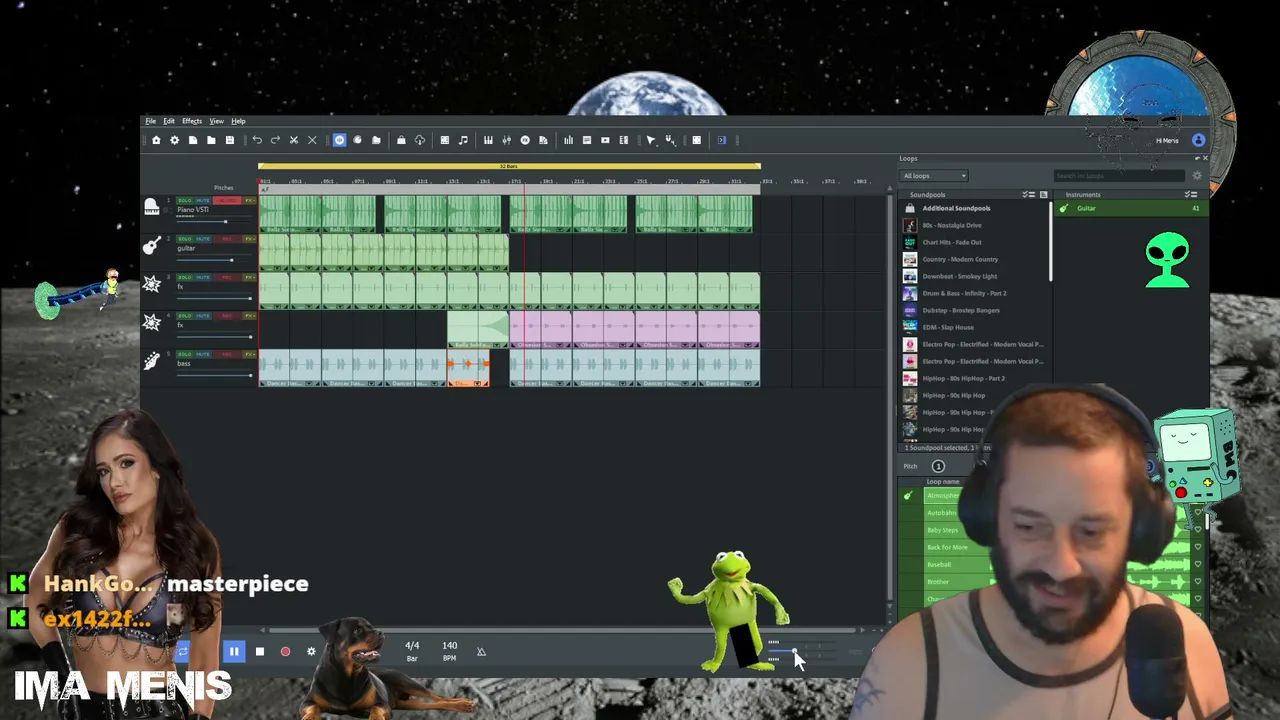Viewport: 1280px width, 720px height.
Task: Solo the Piano VSTi track
Action: coord(185,201)
